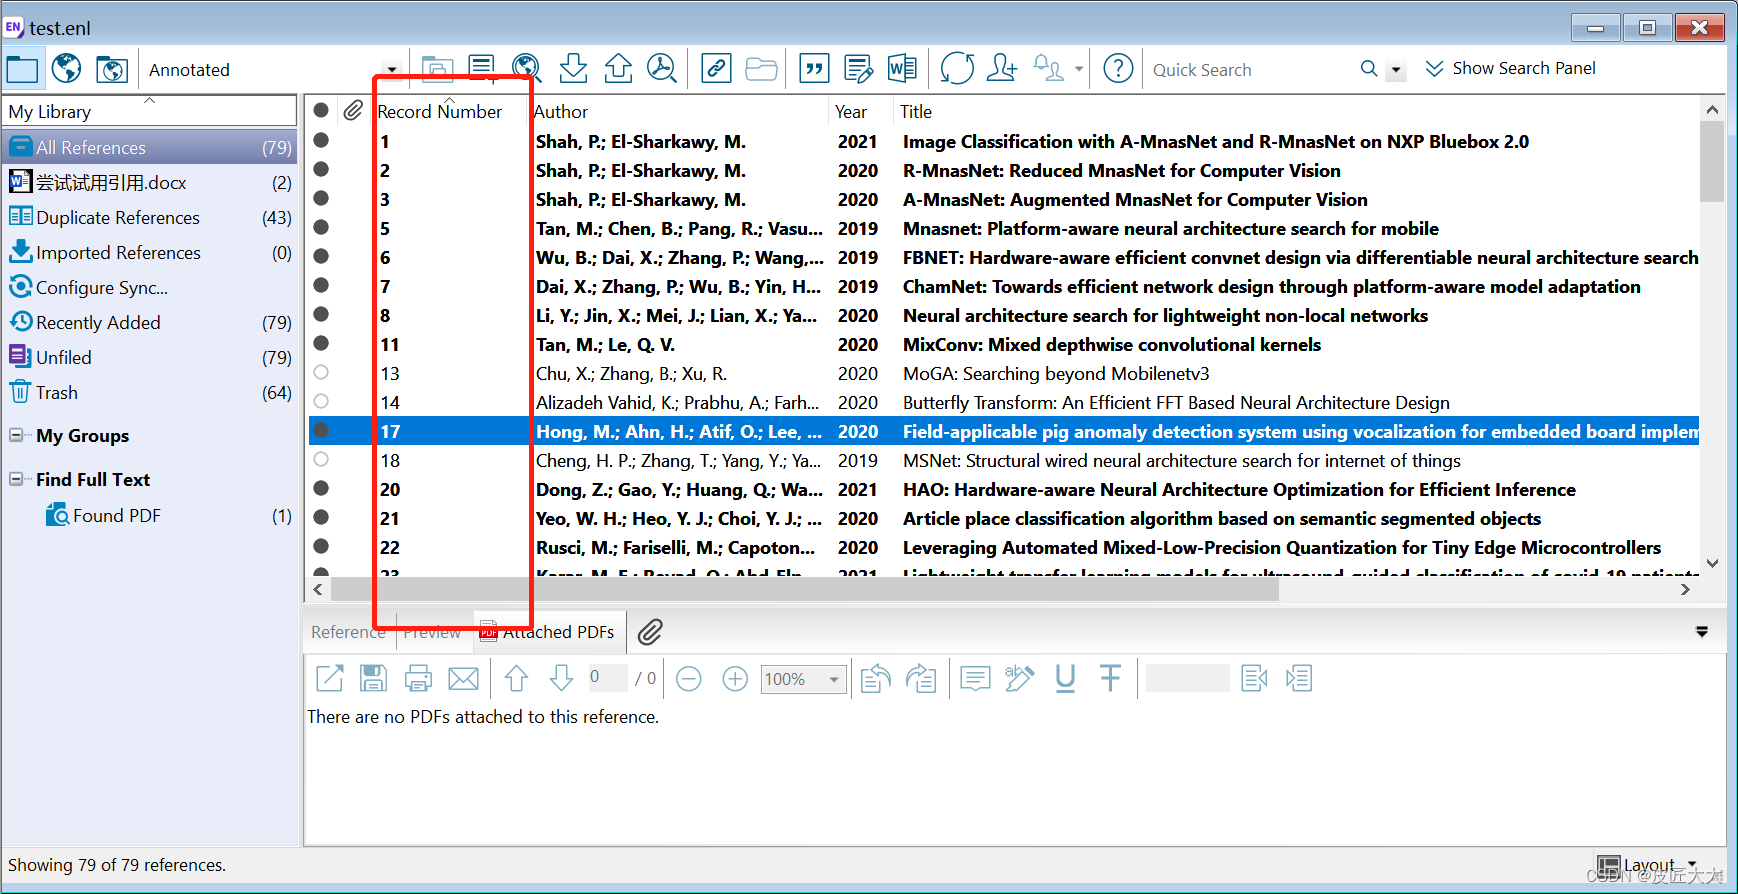1738x894 pixels.
Task: Zoom in PDF plus icon
Action: pyautogui.click(x=735, y=679)
